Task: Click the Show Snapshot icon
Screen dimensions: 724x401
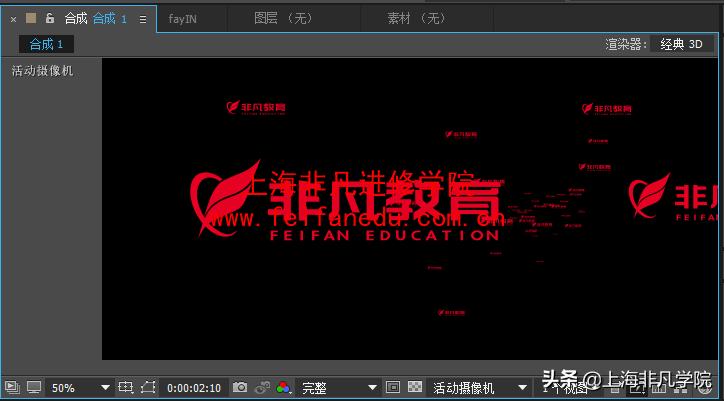Action: click(x=263, y=387)
